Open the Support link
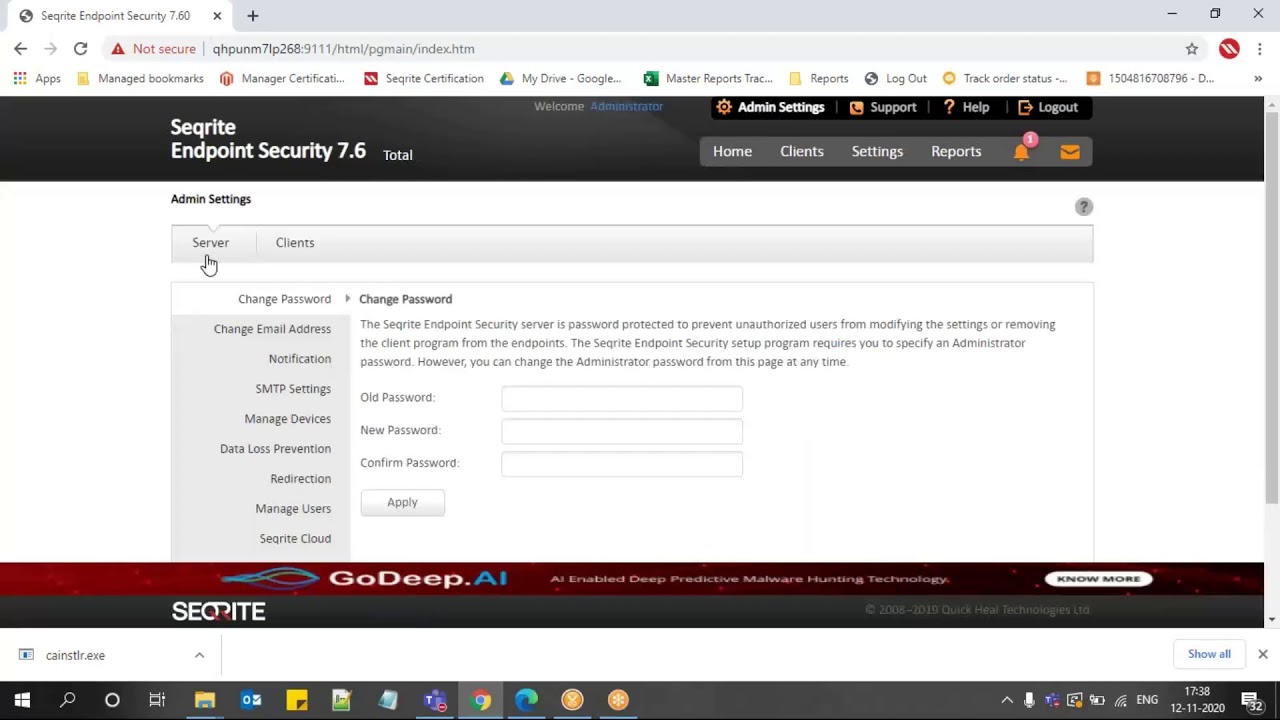 [882, 107]
